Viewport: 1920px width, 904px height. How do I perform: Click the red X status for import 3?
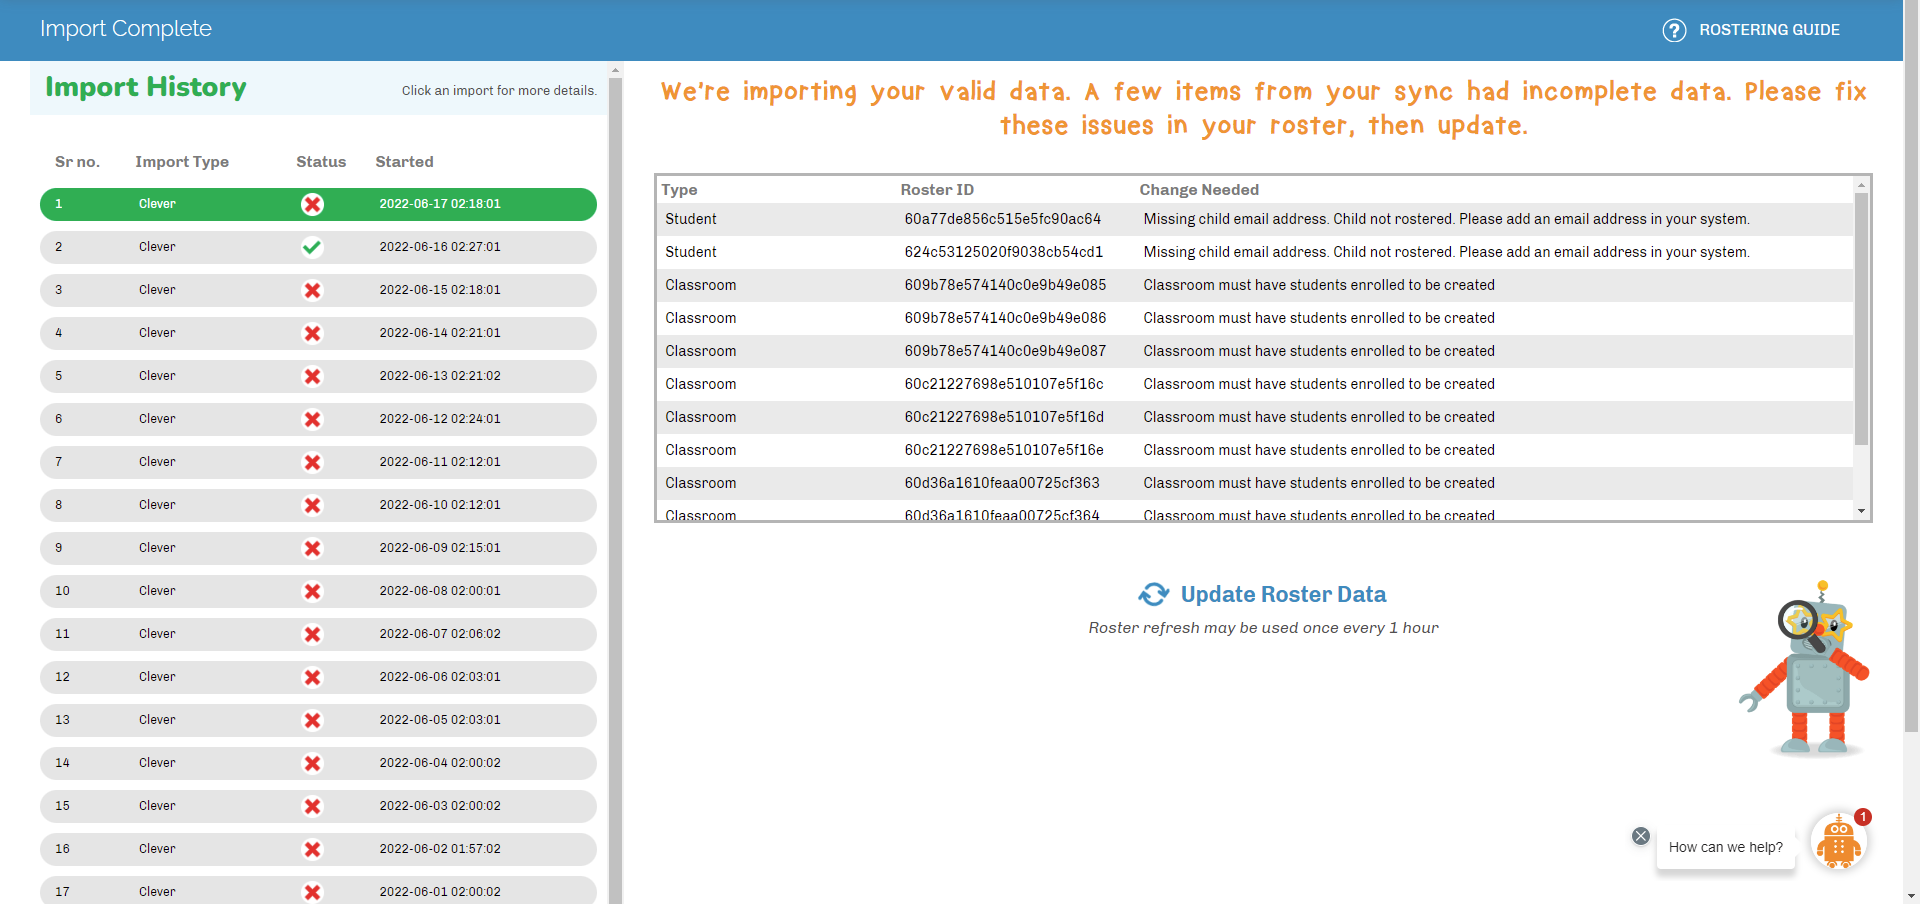[312, 290]
